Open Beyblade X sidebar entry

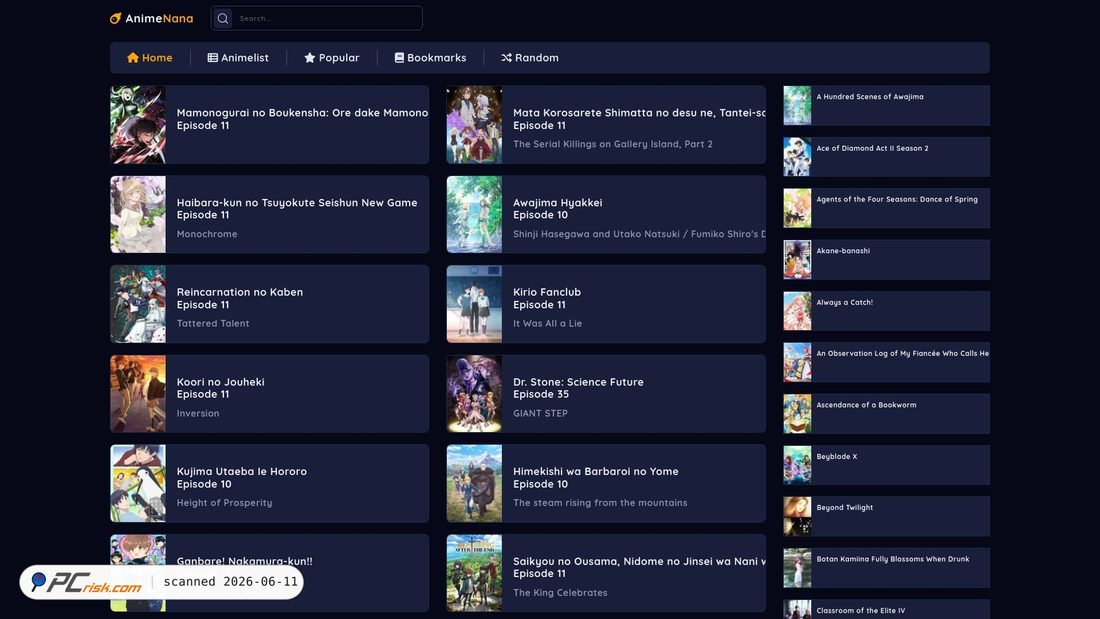tap(887, 465)
